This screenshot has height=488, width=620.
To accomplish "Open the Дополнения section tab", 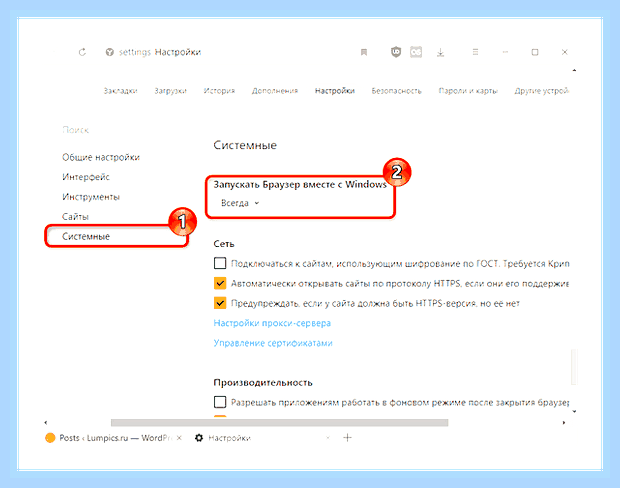I will (275, 91).
